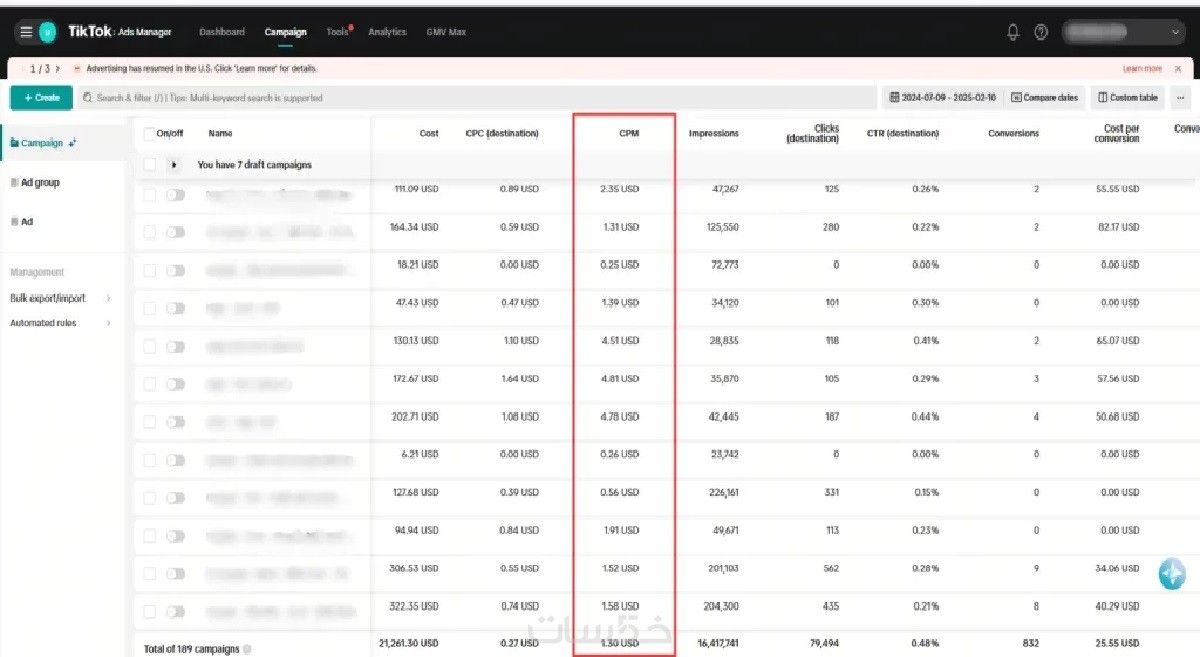The height and width of the screenshot is (657, 1200).
Task: Open the blurred account name dropdown
Action: pyautogui.click(x=1124, y=32)
